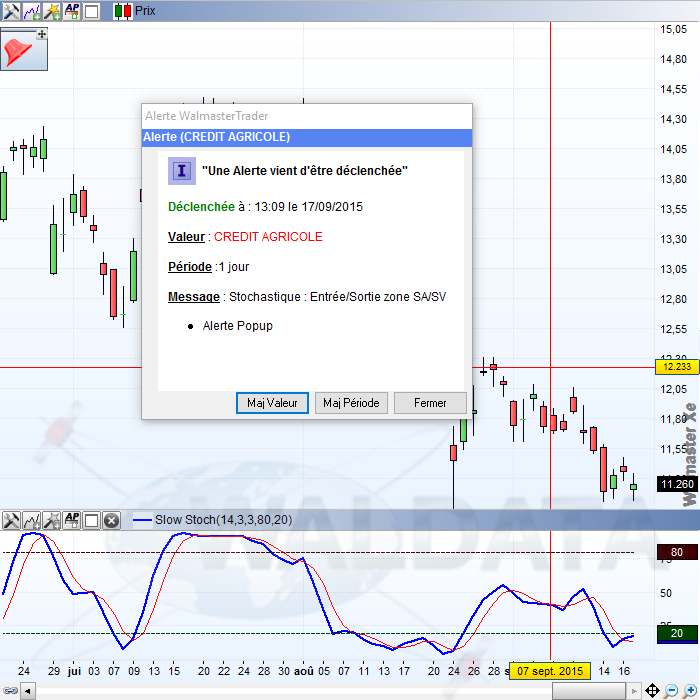Click the 11.260 black current price label
The width and height of the screenshot is (700, 700).
(x=677, y=484)
